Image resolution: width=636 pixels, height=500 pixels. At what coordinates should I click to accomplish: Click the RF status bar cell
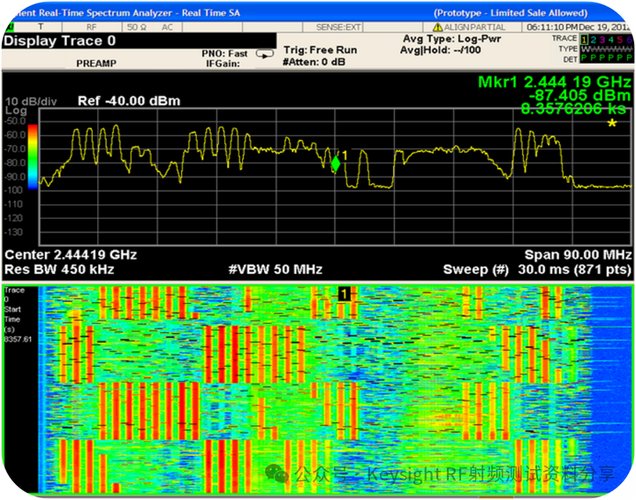pyautogui.click(x=91, y=27)
